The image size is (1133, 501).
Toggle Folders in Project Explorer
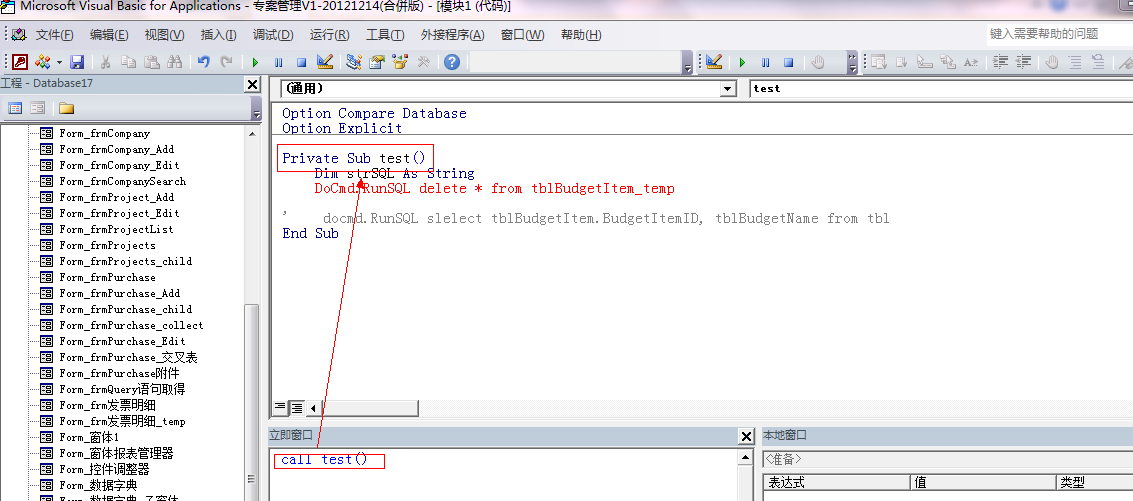pyautogui.click(x=66, y=108)
